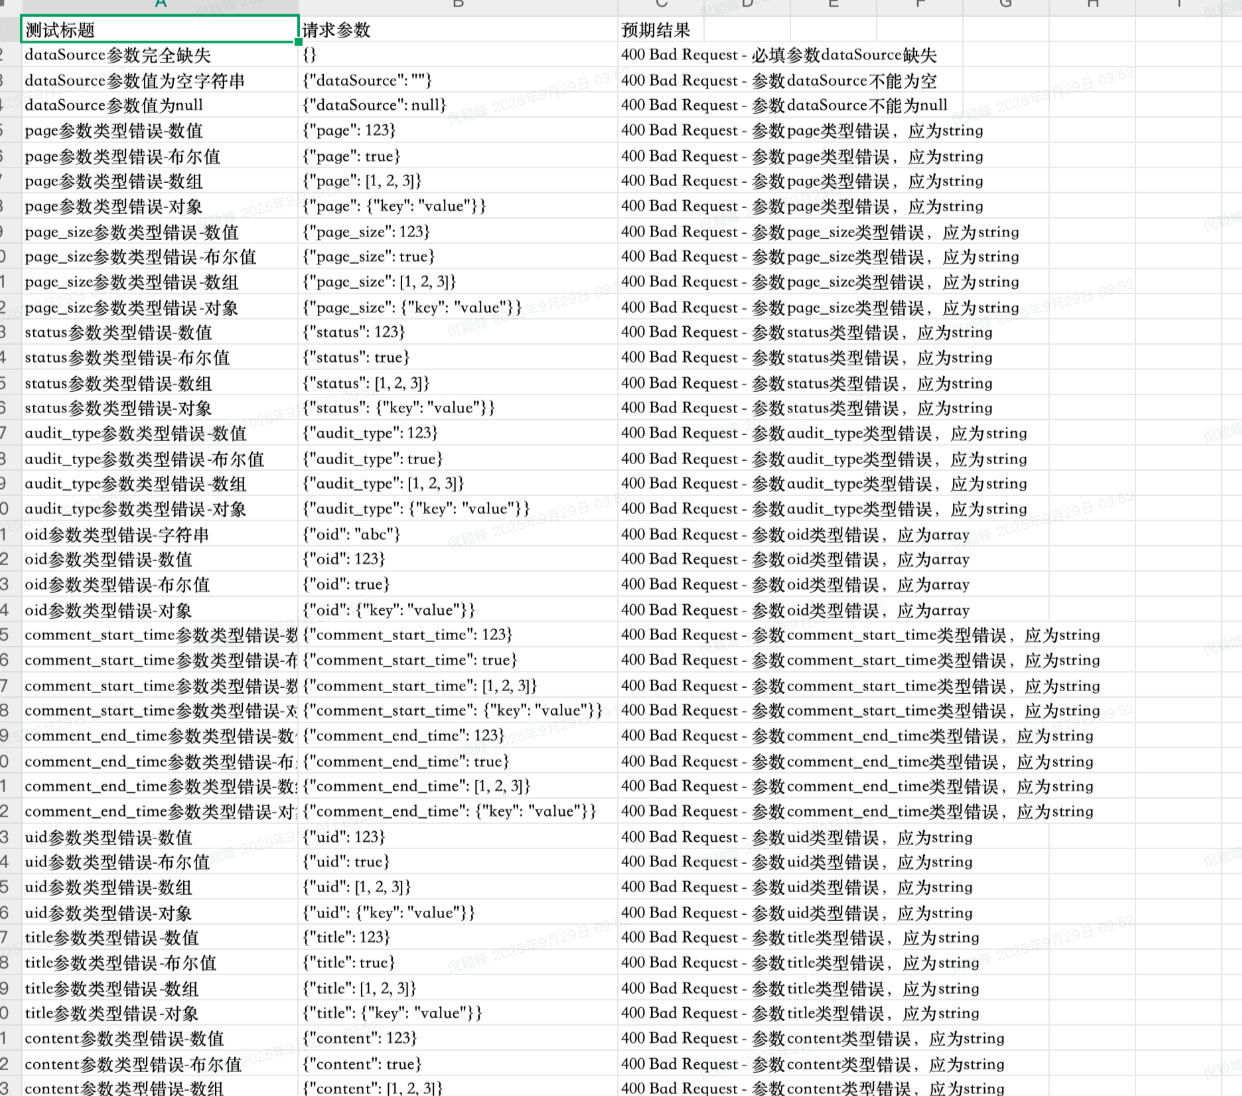Select the "测试标题" header cell

point(159,30)
